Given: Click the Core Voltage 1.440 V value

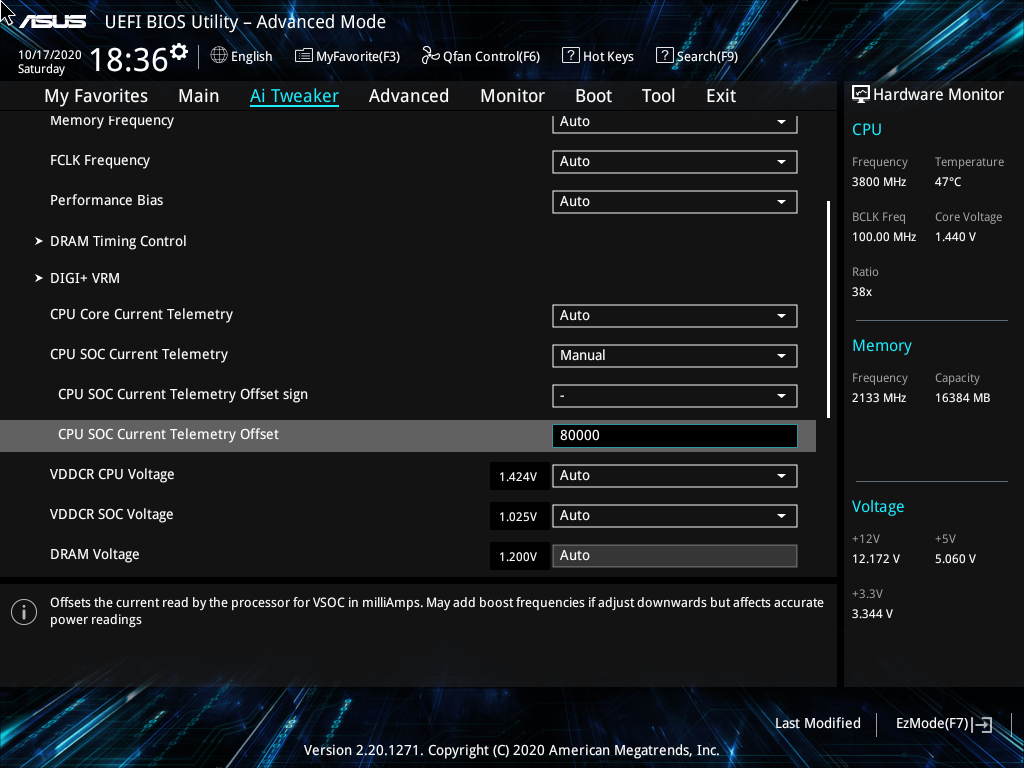Looking at the screenshot, I should (955, 237).
